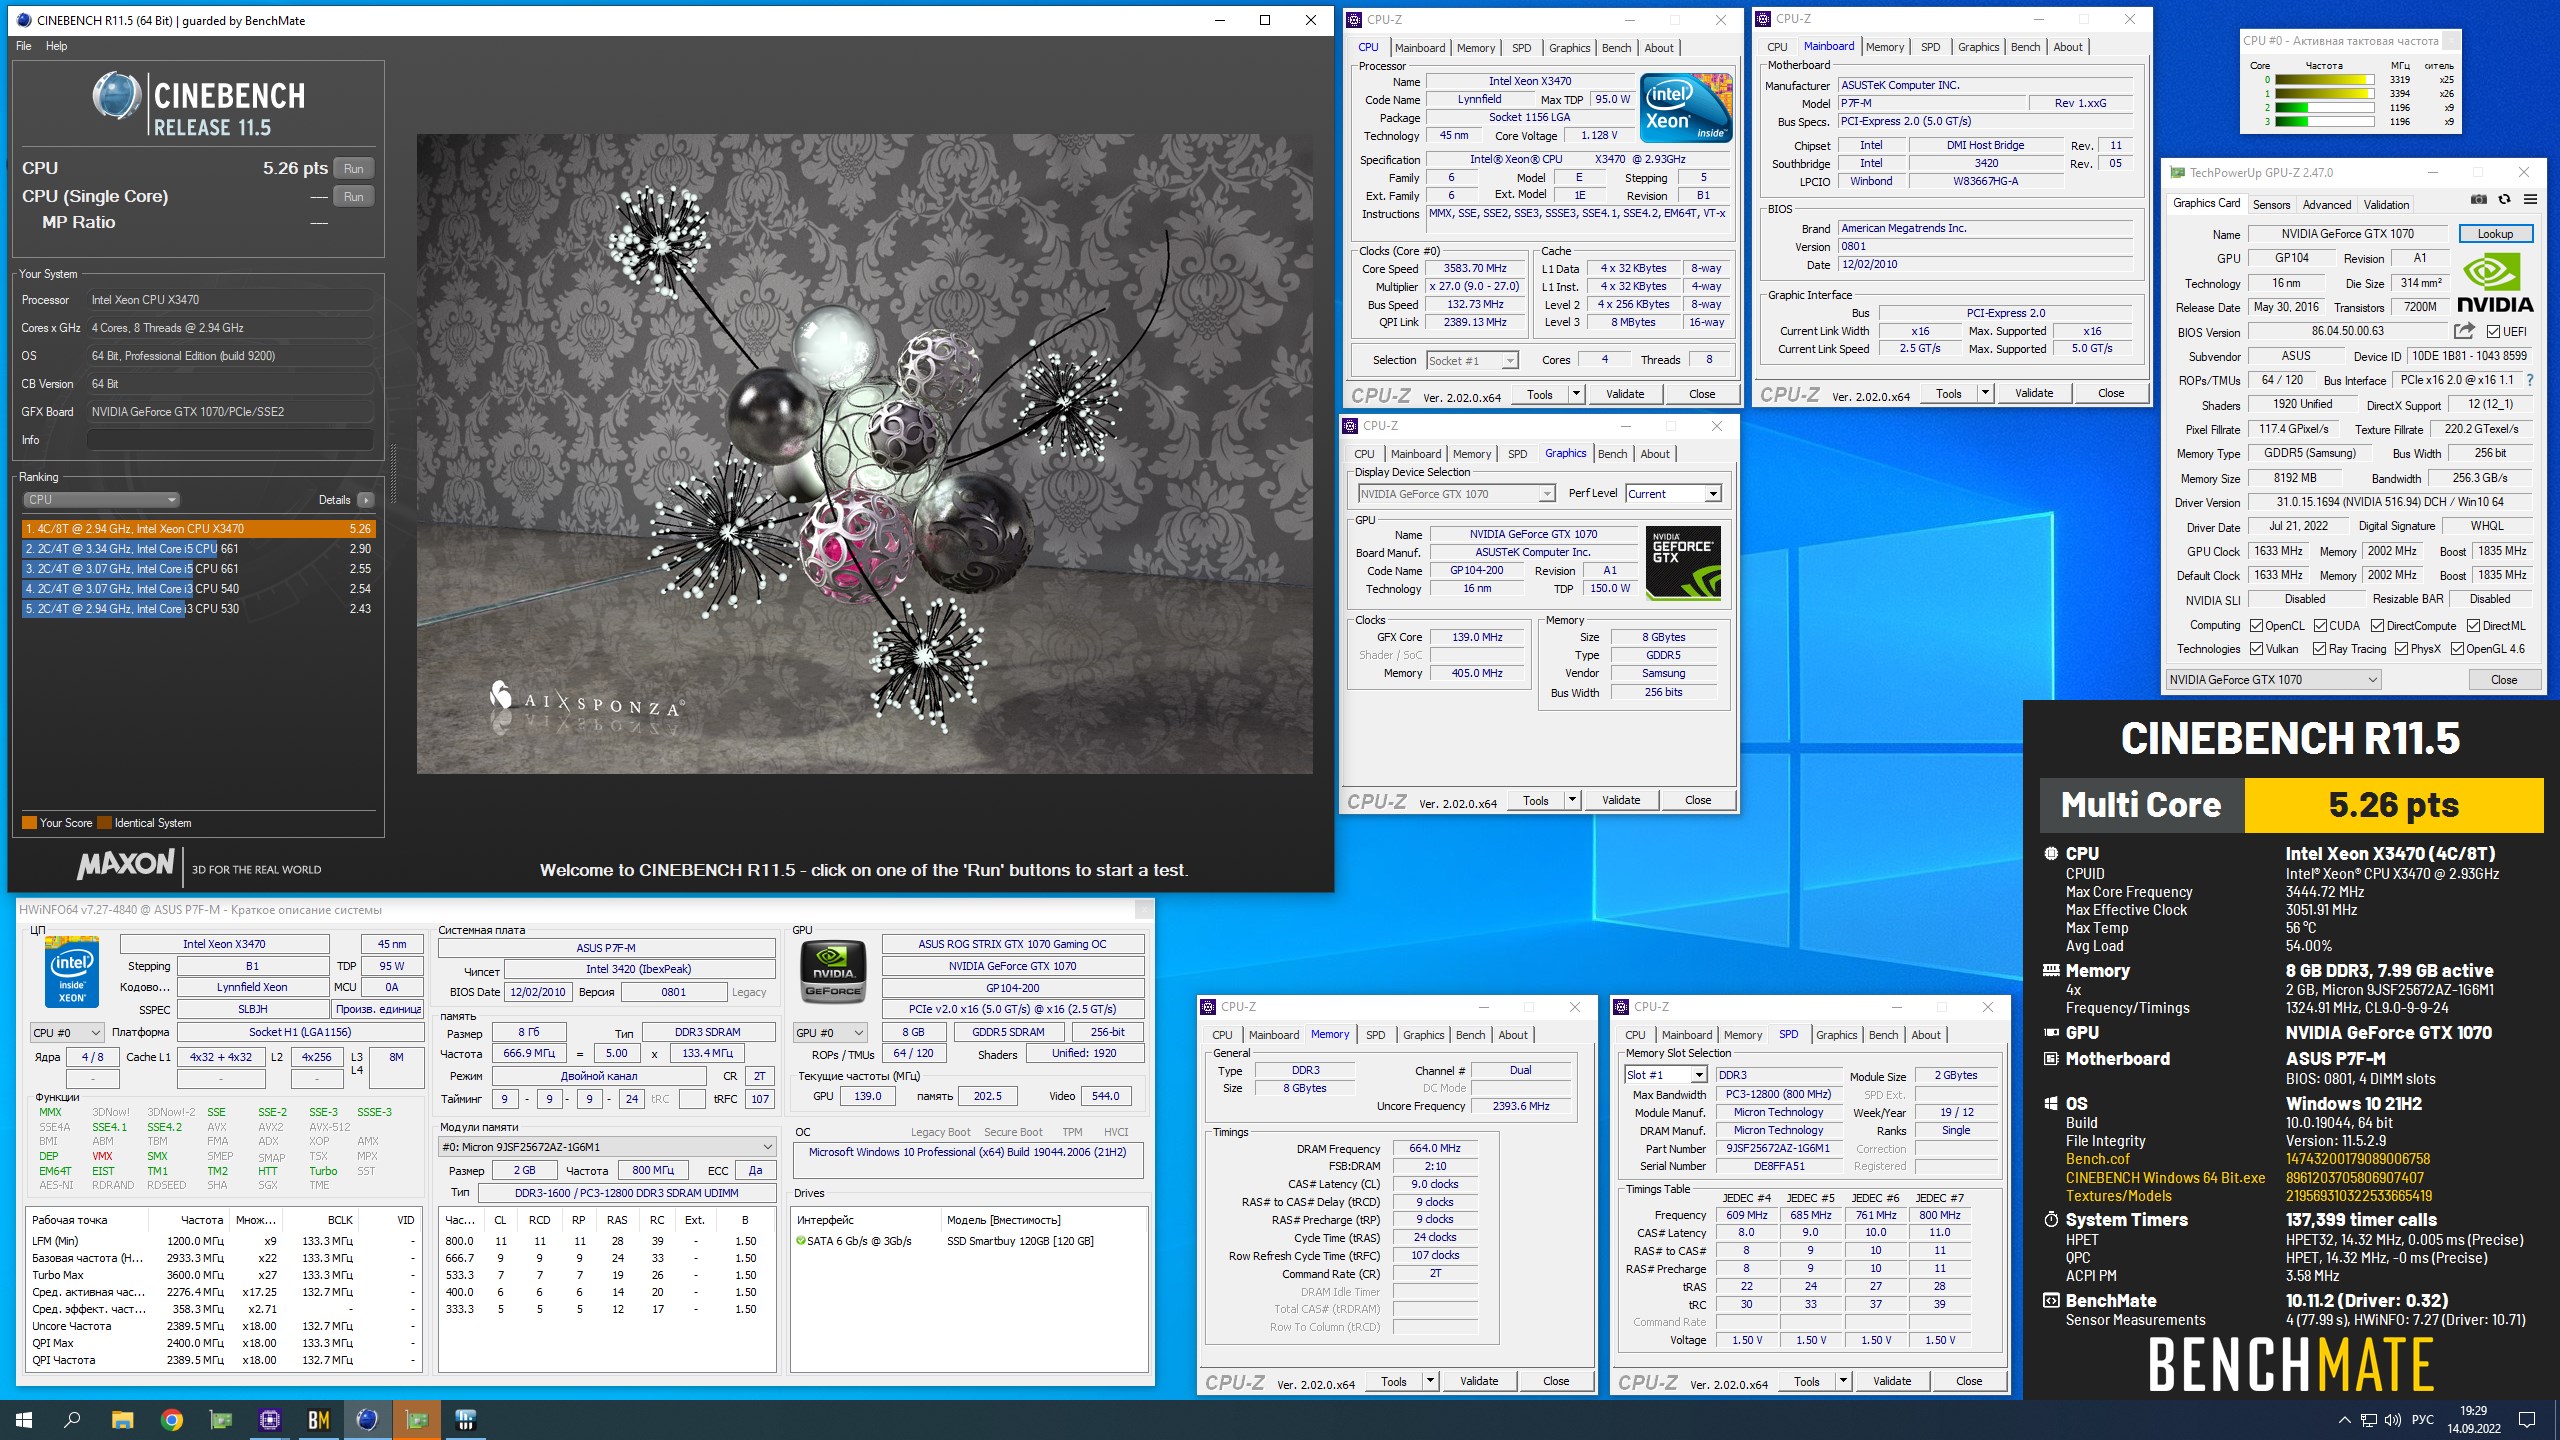Image resolution: width=2560 pixels, height=1440 pixels.
Task: Click the GPU-Z refresh icon
Action: 2504,200
